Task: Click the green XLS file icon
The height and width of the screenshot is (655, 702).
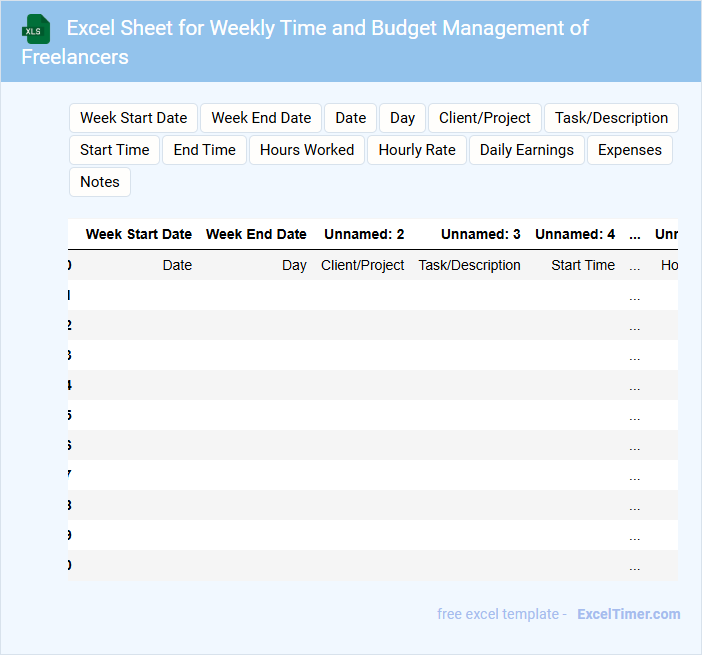Action: point(37,29)
